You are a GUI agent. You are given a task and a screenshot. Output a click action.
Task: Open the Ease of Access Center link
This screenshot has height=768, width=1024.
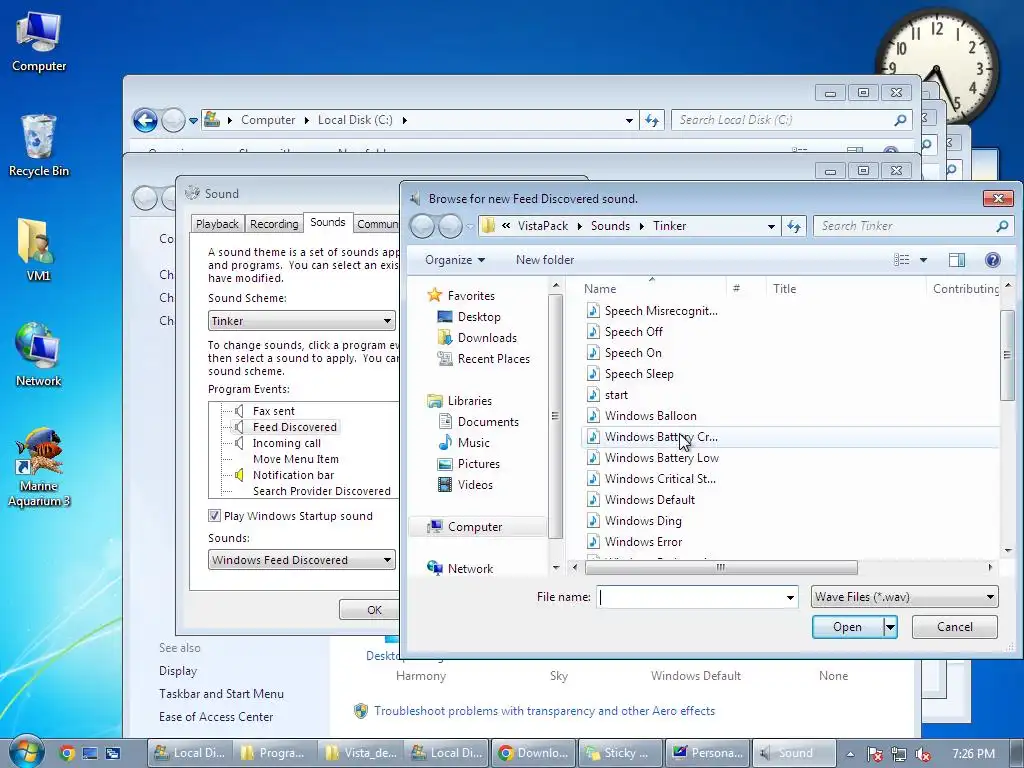pyautogui.click(x=216, y=717)
